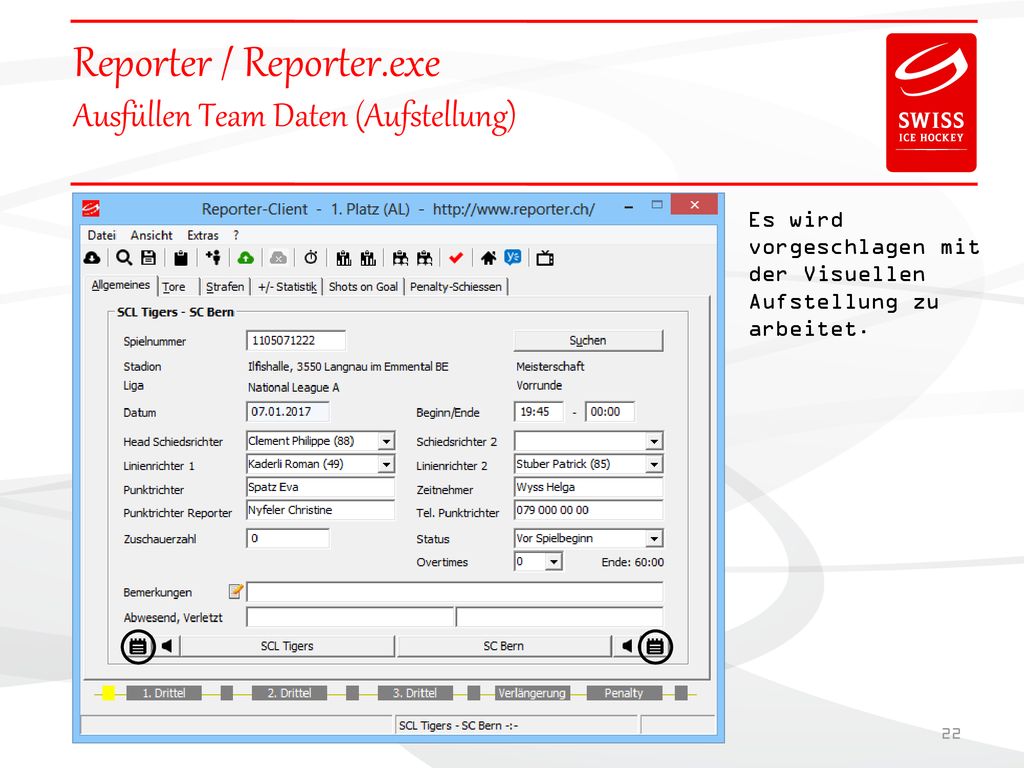Image resolution: width=1024 pixels, height=768 pixels.
Task: Select the 3. Drittel period marker
Action: 415,693
